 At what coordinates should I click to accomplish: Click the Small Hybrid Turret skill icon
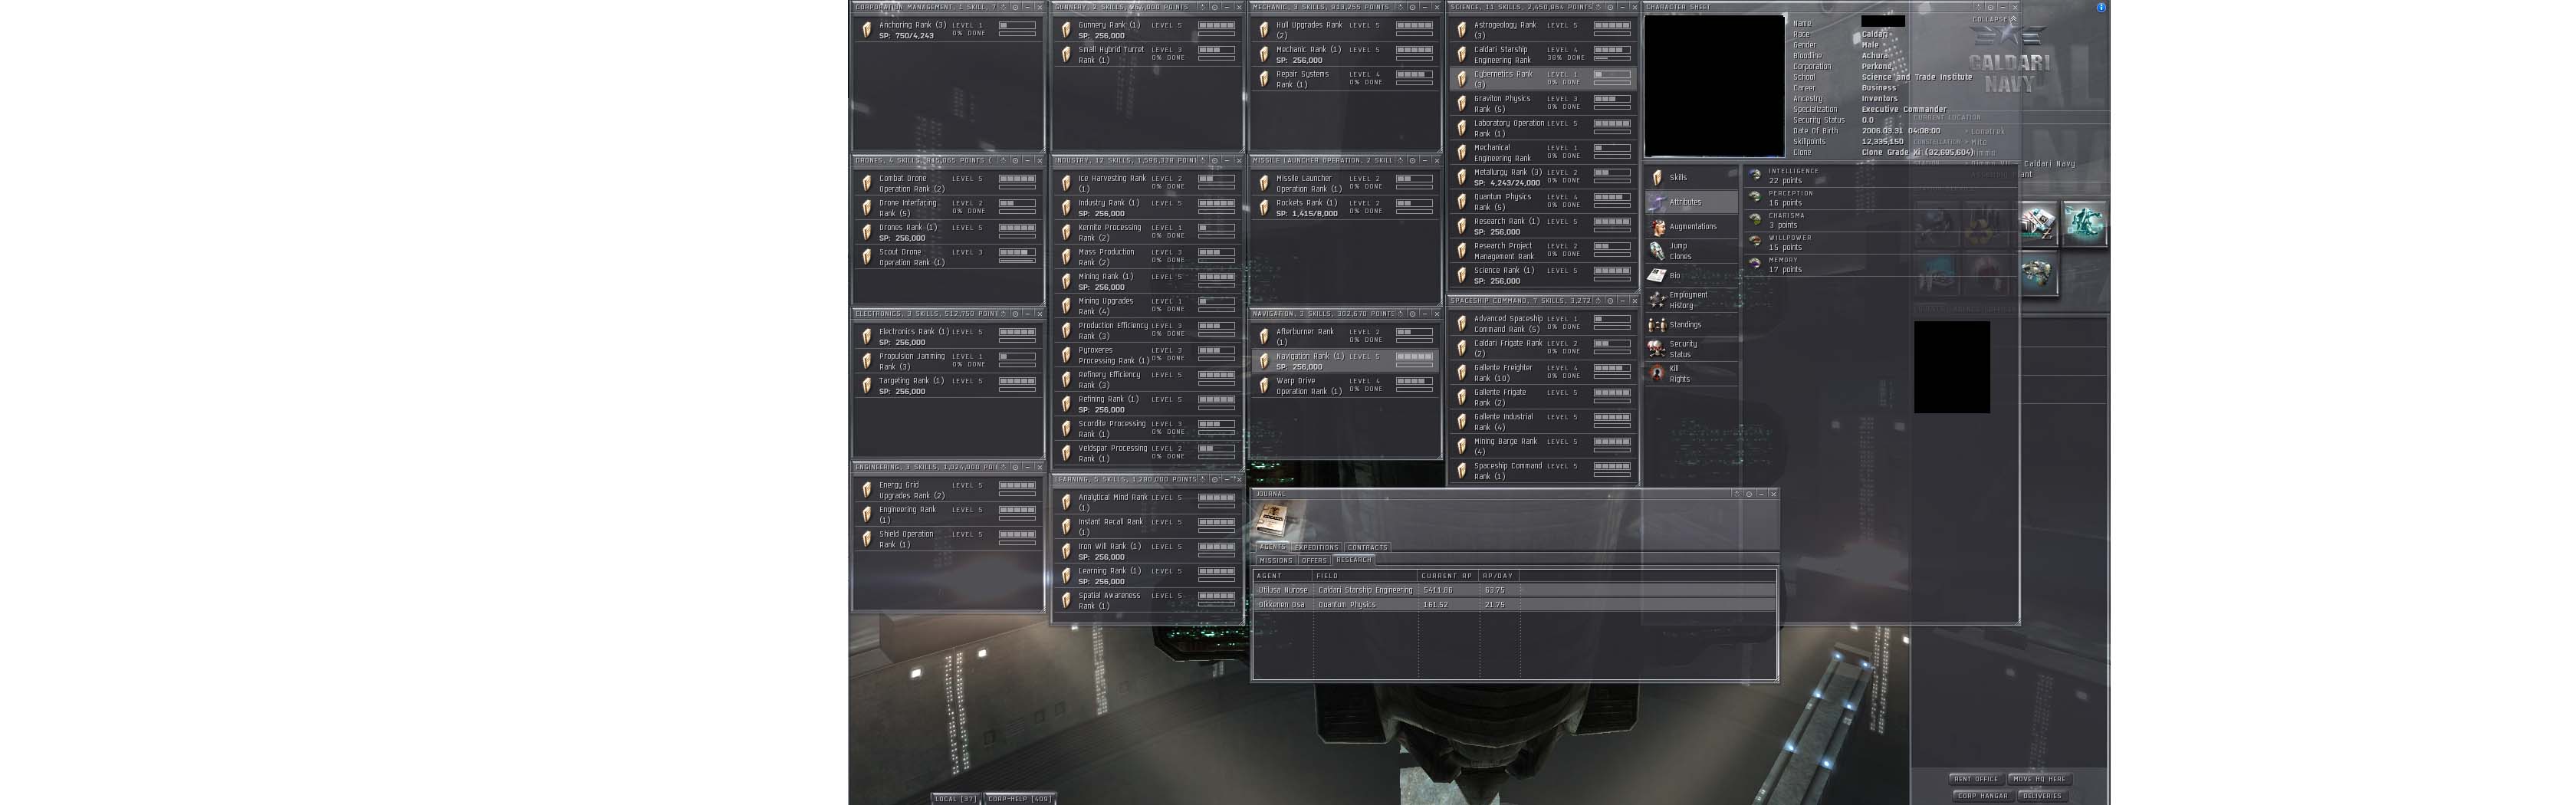point(1066,54)
